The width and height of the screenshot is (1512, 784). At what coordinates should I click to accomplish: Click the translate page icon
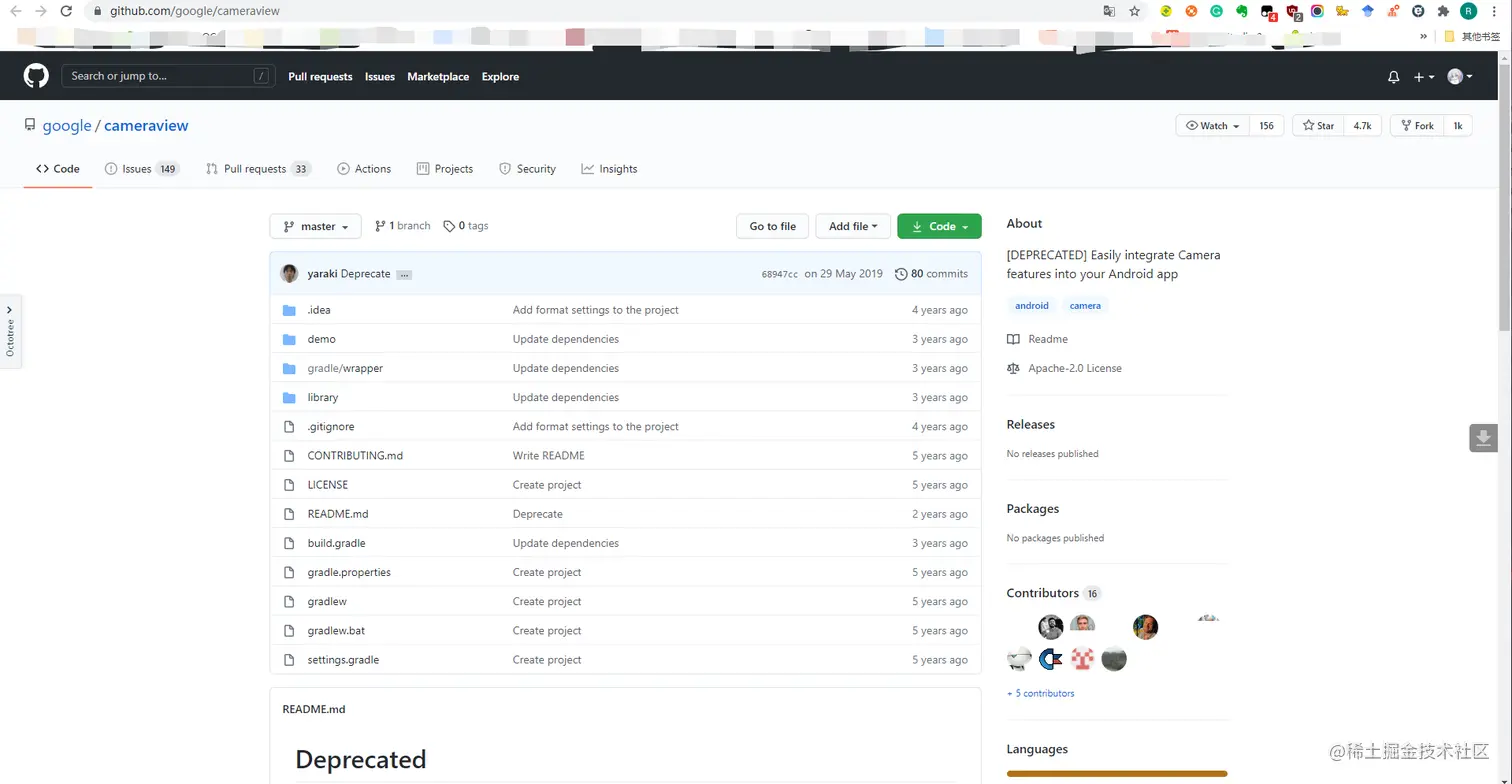[x=1109, y=11]
